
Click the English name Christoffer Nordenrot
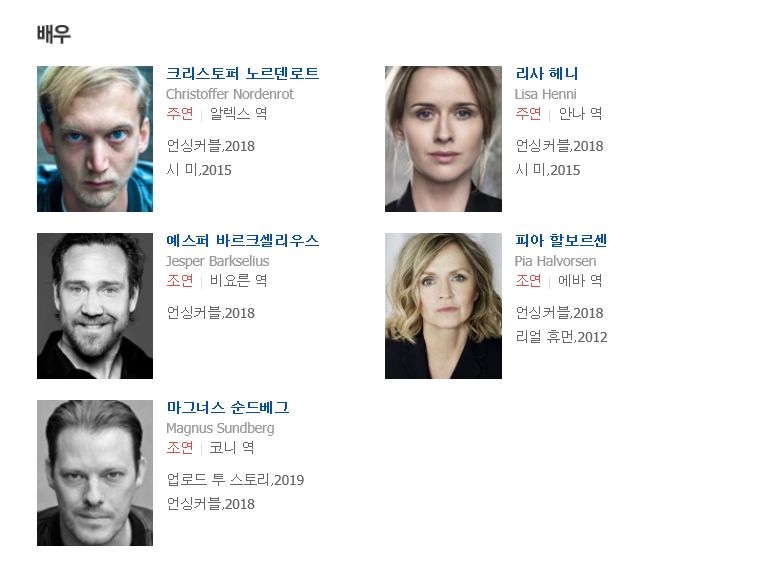click(230, 94)
